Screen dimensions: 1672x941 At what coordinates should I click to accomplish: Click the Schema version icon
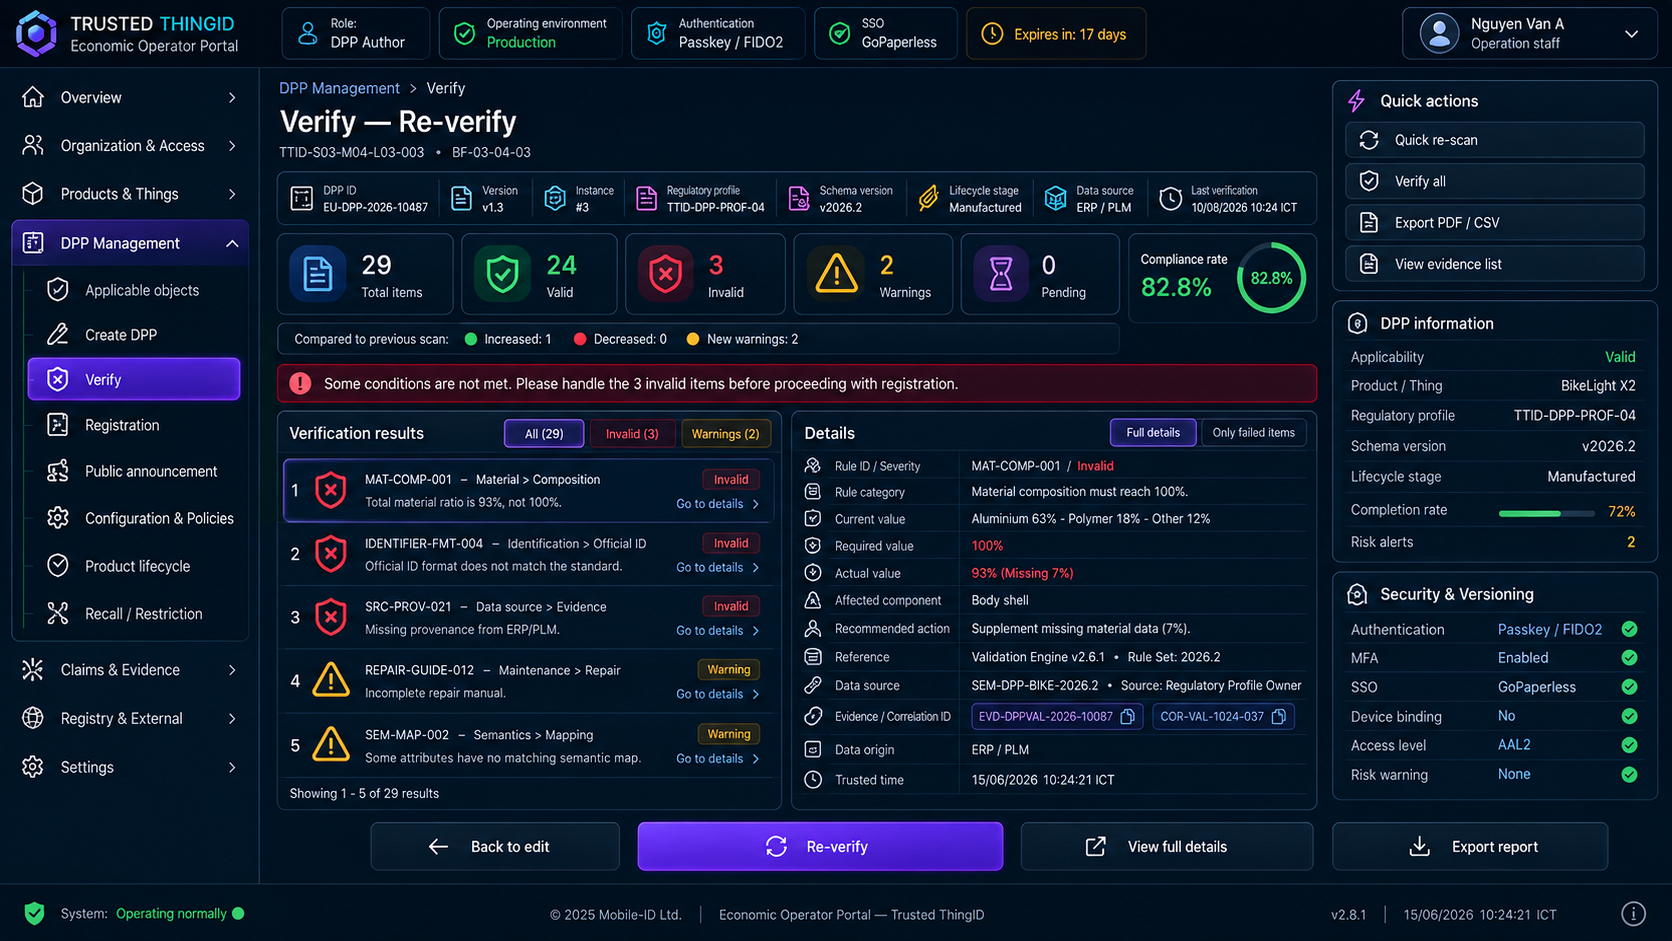pyautogui.click(x=799, y=198)
